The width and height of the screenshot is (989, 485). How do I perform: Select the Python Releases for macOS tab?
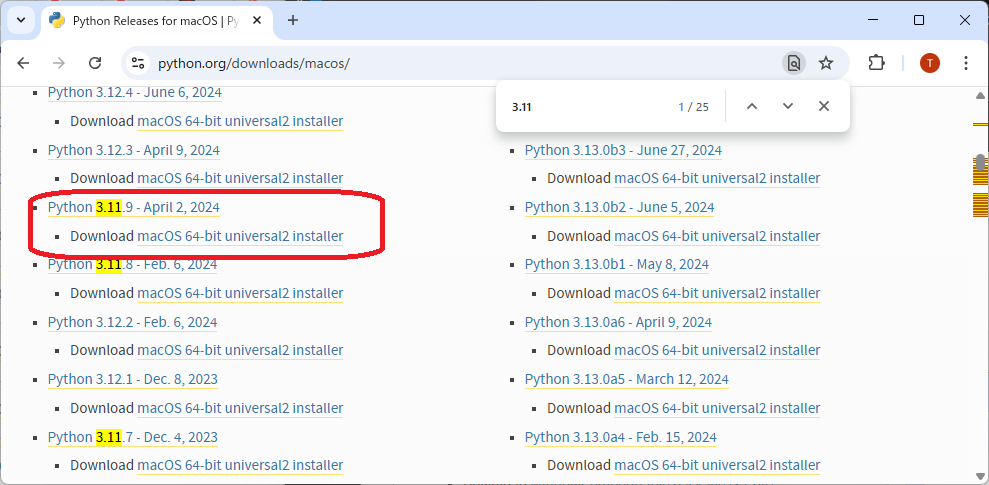pyautogui.click(x=150, y=20)
